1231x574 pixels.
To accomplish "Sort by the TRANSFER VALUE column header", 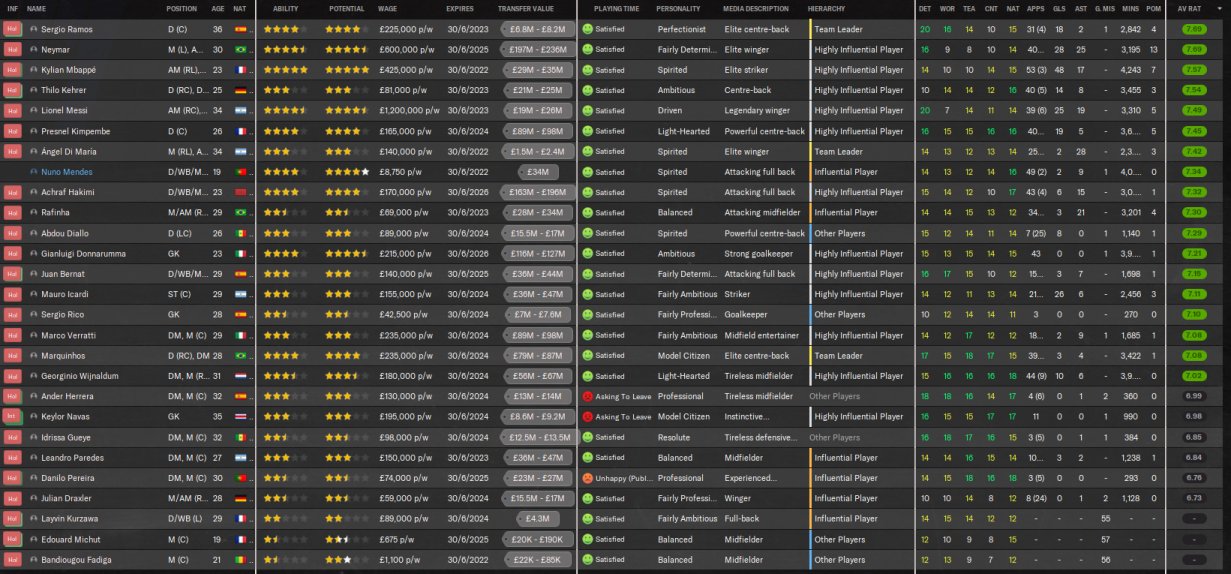I will (526, 9).
